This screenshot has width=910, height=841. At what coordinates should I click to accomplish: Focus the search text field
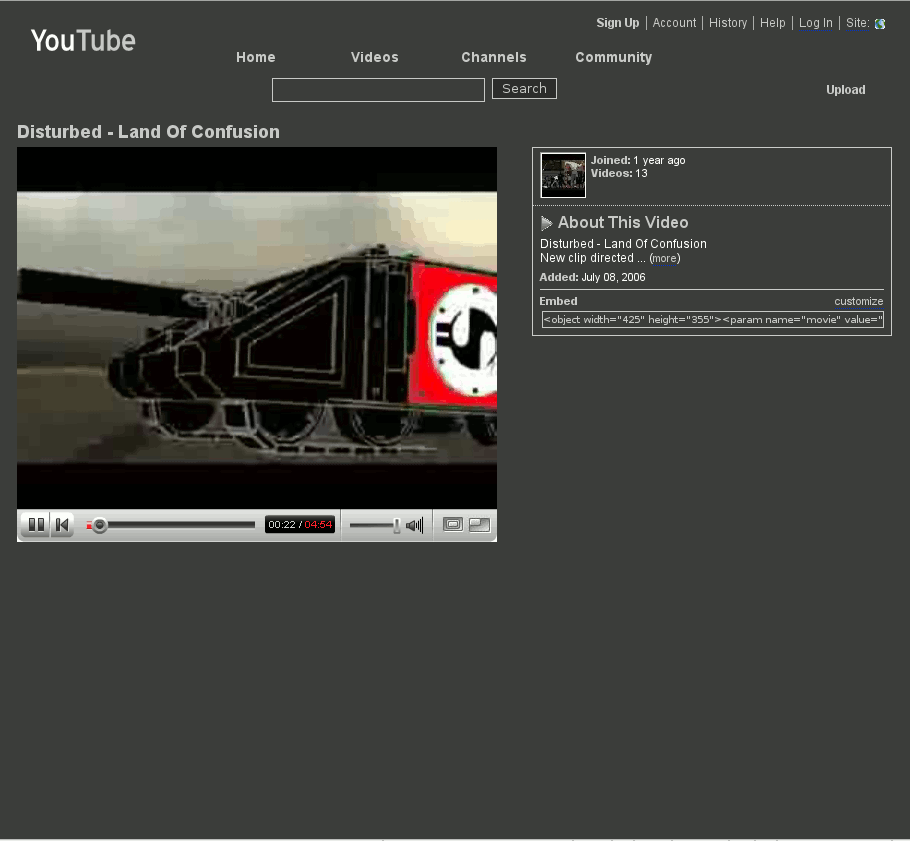click(x=378, y=90)
